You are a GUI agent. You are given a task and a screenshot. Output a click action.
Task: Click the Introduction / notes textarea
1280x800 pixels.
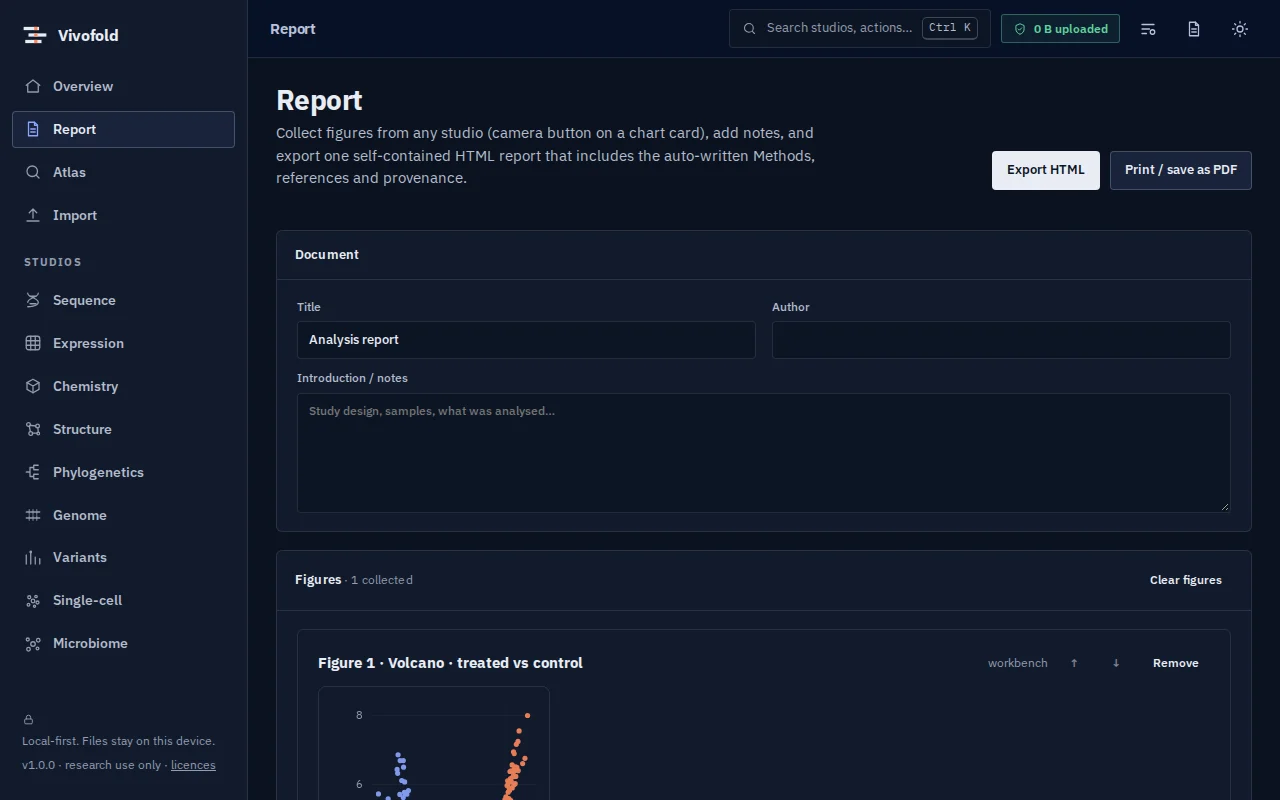coord(764,453)
